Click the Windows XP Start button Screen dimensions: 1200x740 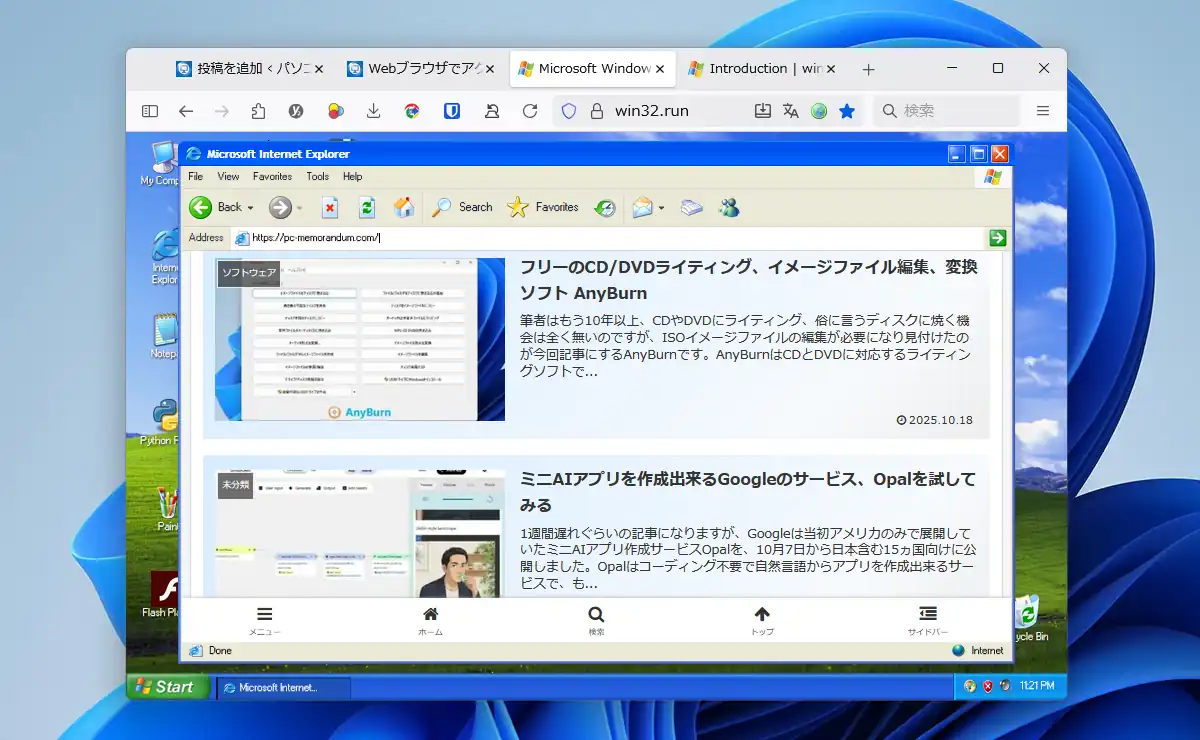[168, 687]
